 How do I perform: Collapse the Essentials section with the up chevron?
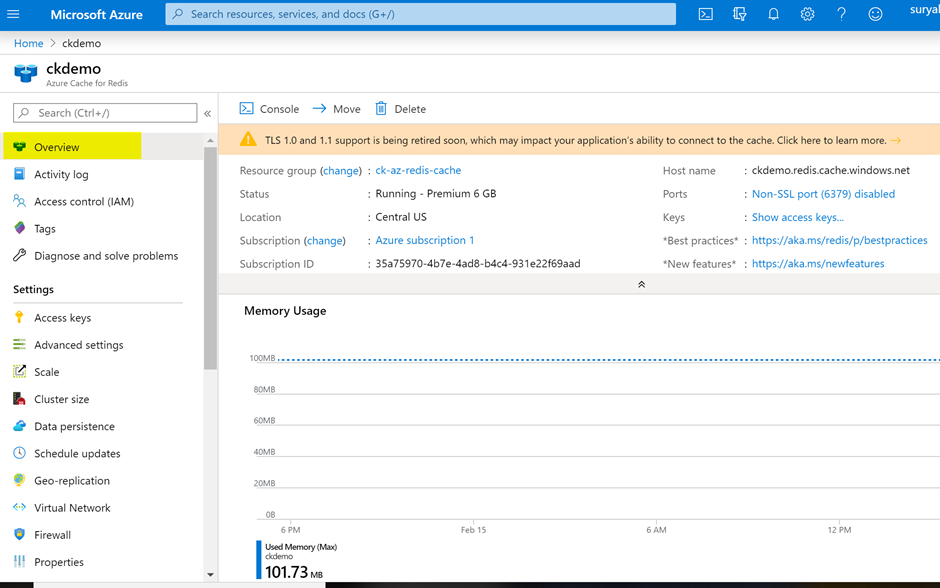click(x=641, y=284)
